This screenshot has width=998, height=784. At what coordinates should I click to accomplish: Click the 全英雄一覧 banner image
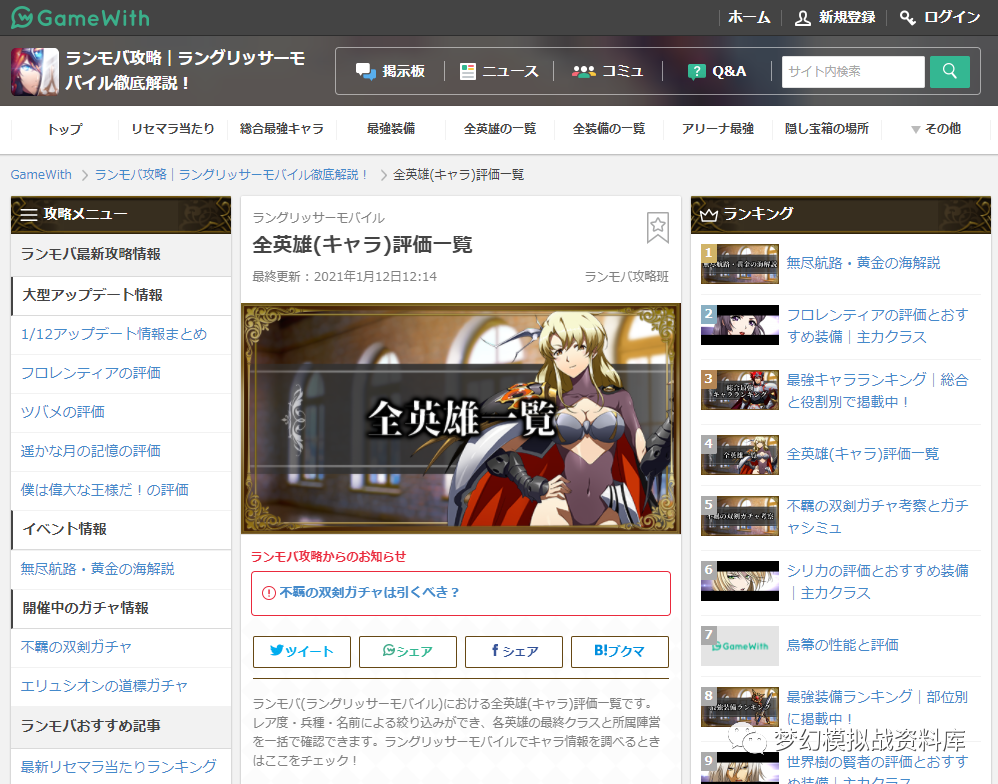[x=461, y=418]
